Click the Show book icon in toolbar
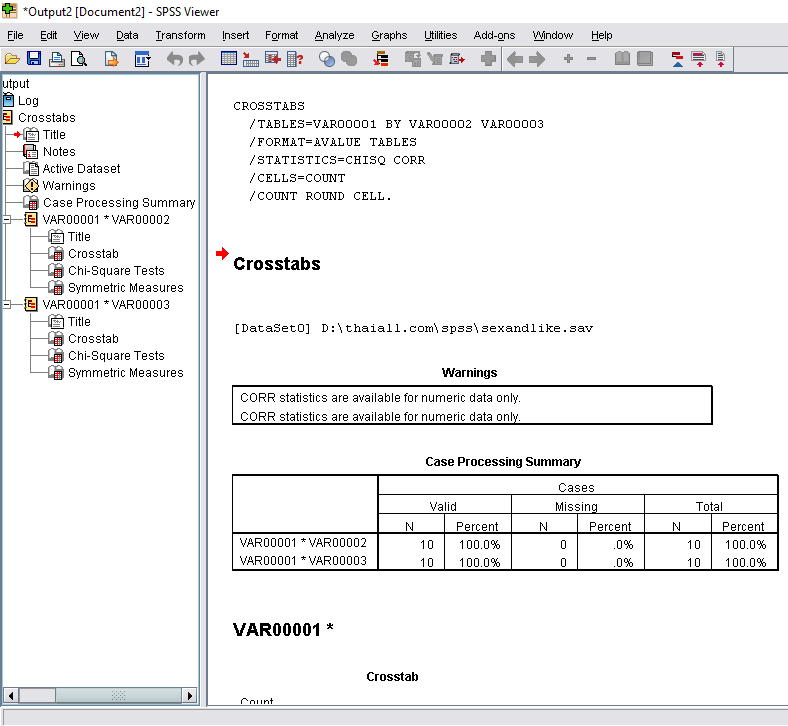This screenshot has width=788, height=726. [x=622, y=59]
